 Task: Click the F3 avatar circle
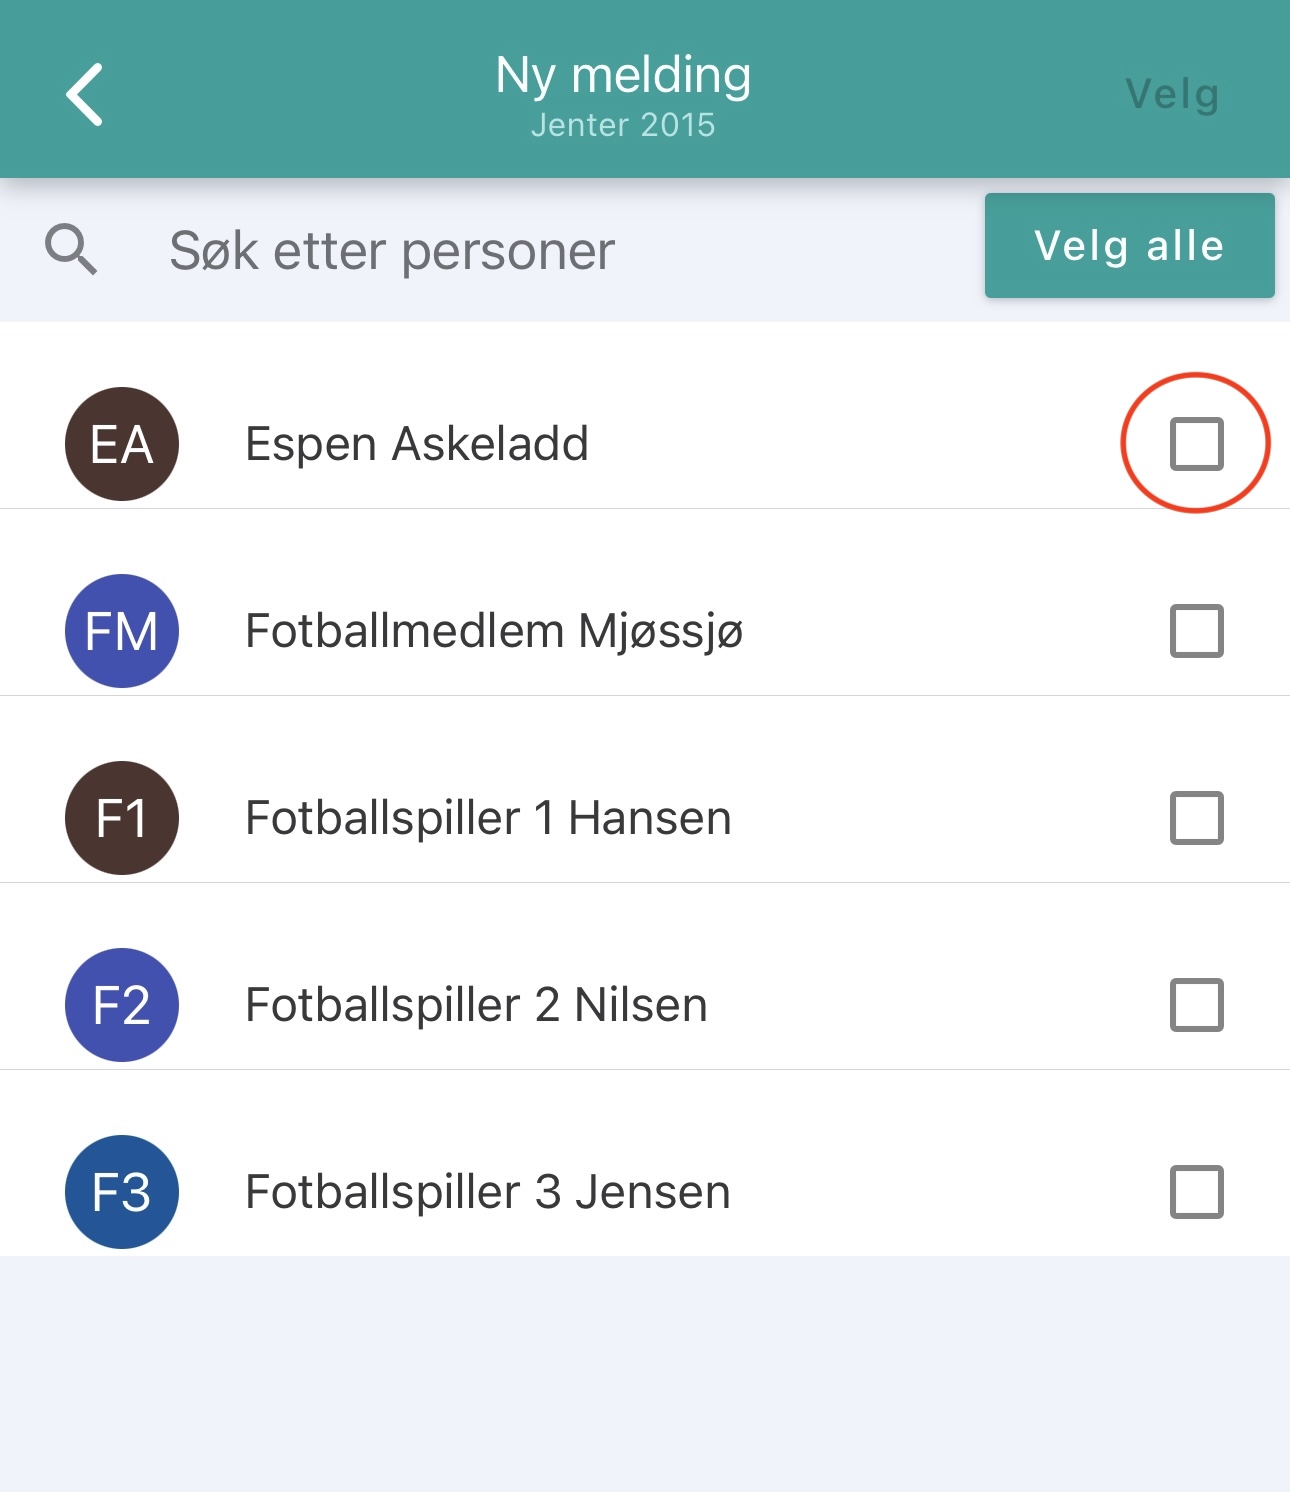click(122, 1192)
